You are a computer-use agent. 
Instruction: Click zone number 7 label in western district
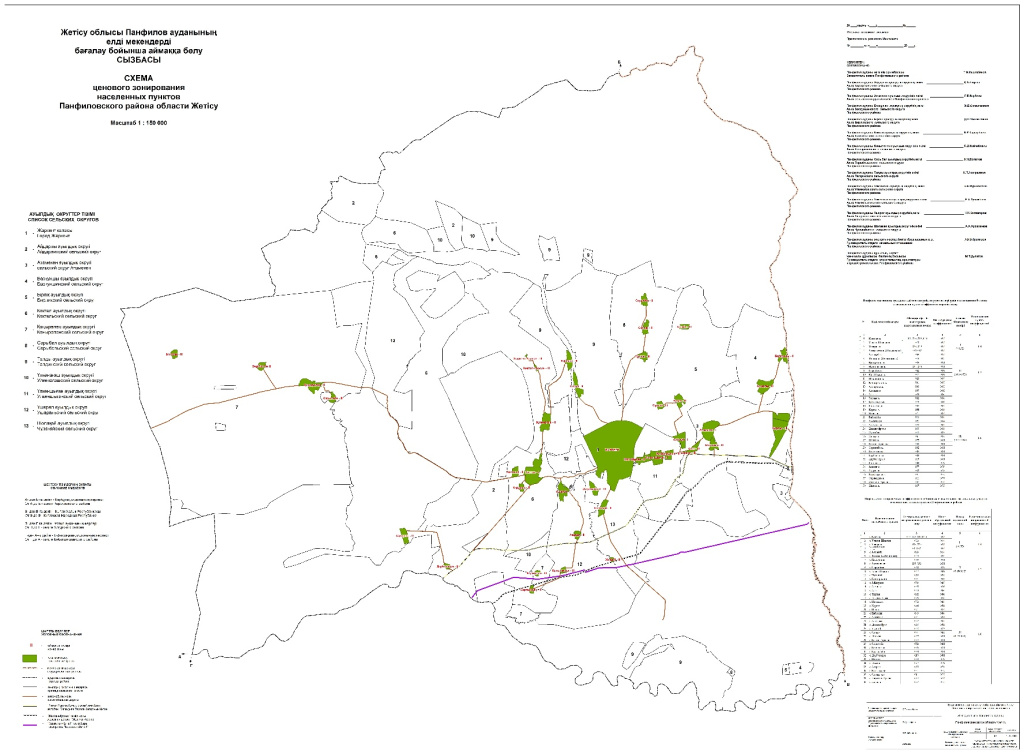[x=236, y=409]
